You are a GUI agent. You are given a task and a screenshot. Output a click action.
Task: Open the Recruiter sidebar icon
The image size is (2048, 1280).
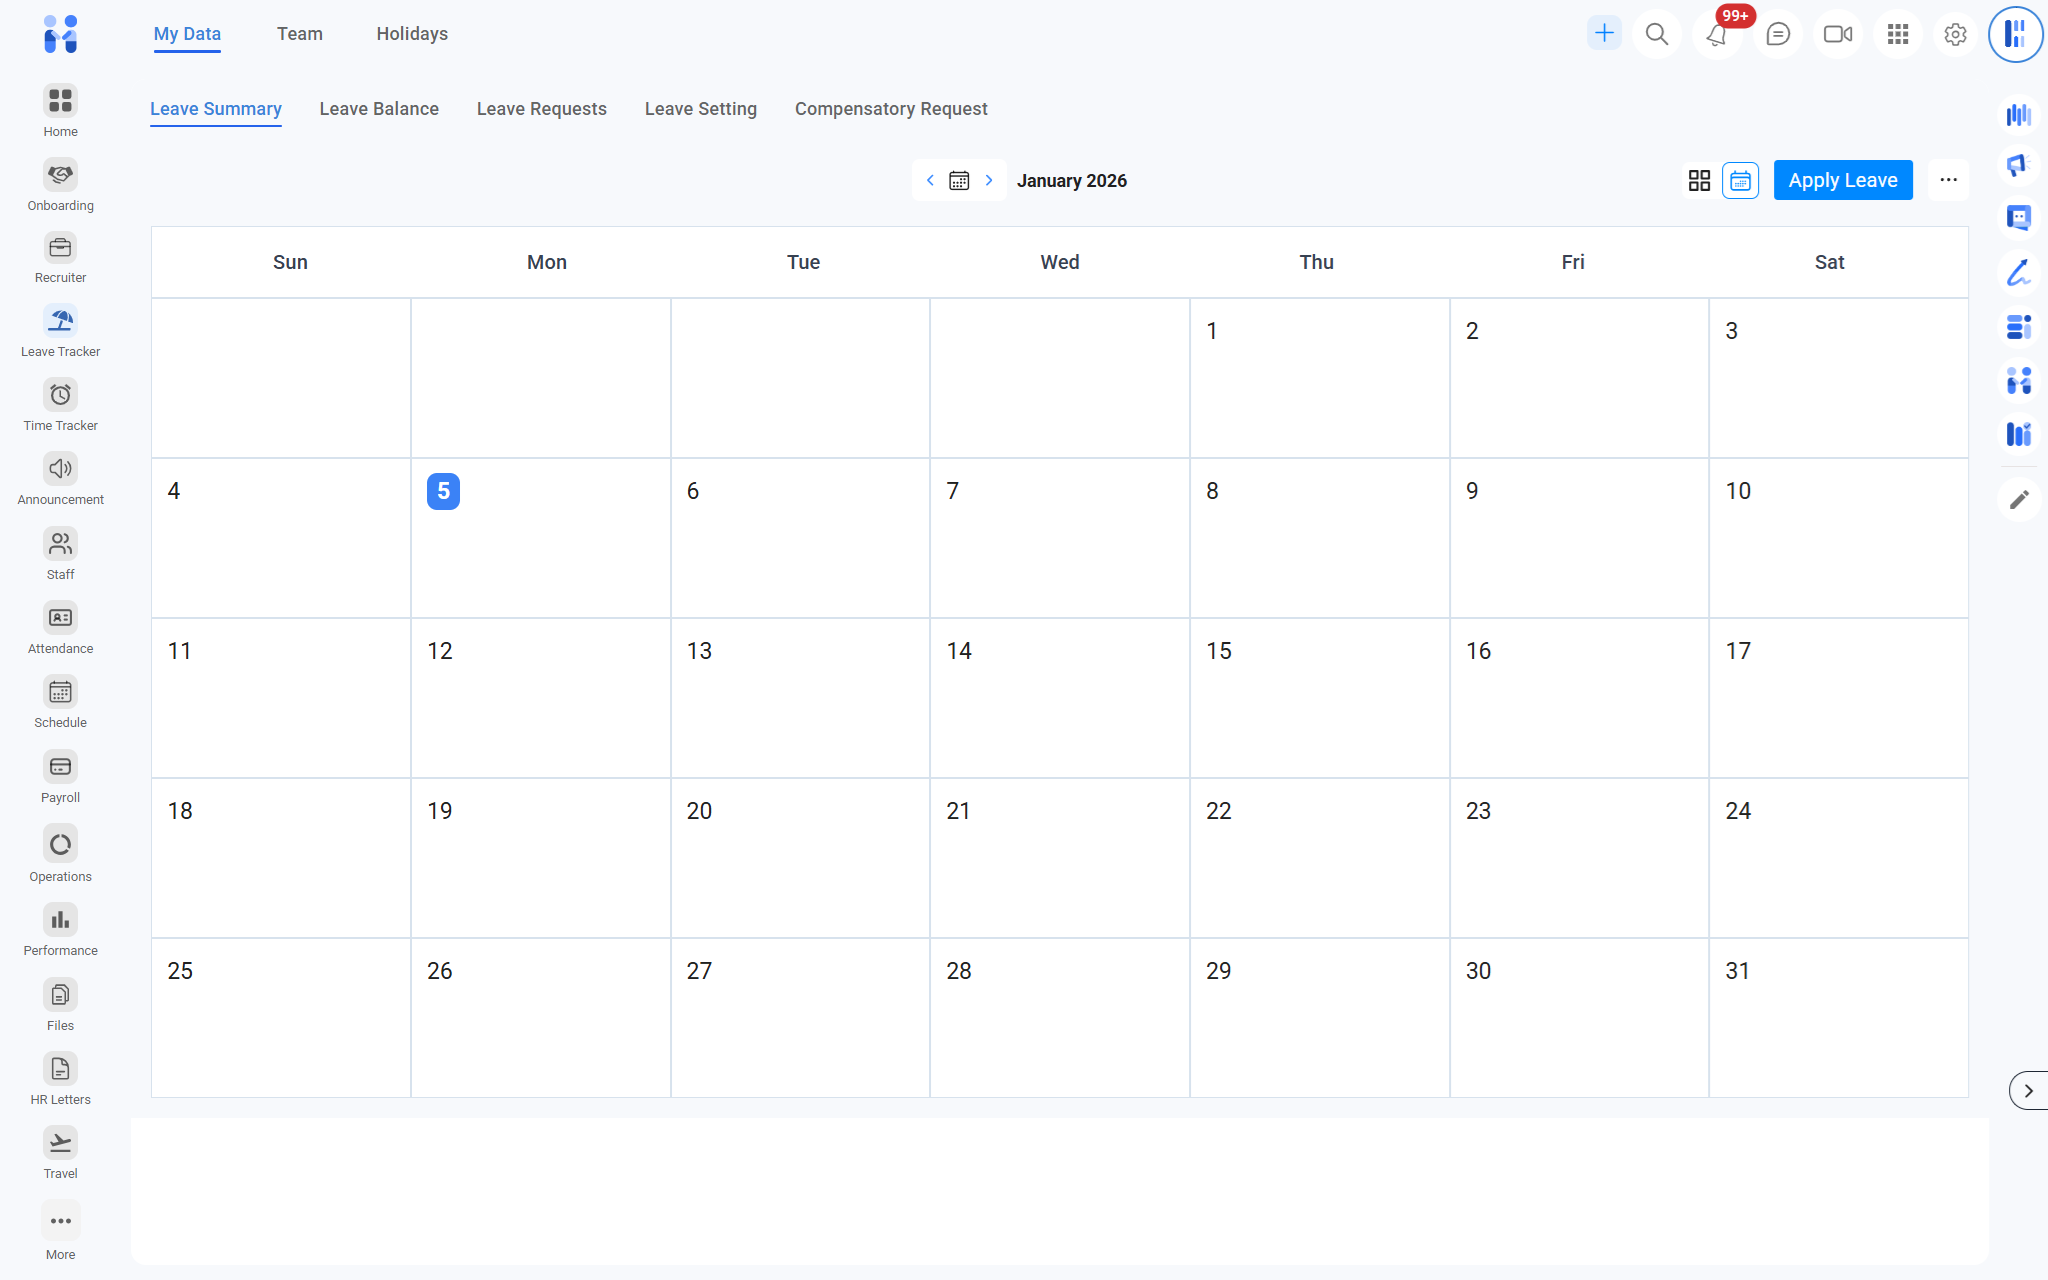click(60, 248)
